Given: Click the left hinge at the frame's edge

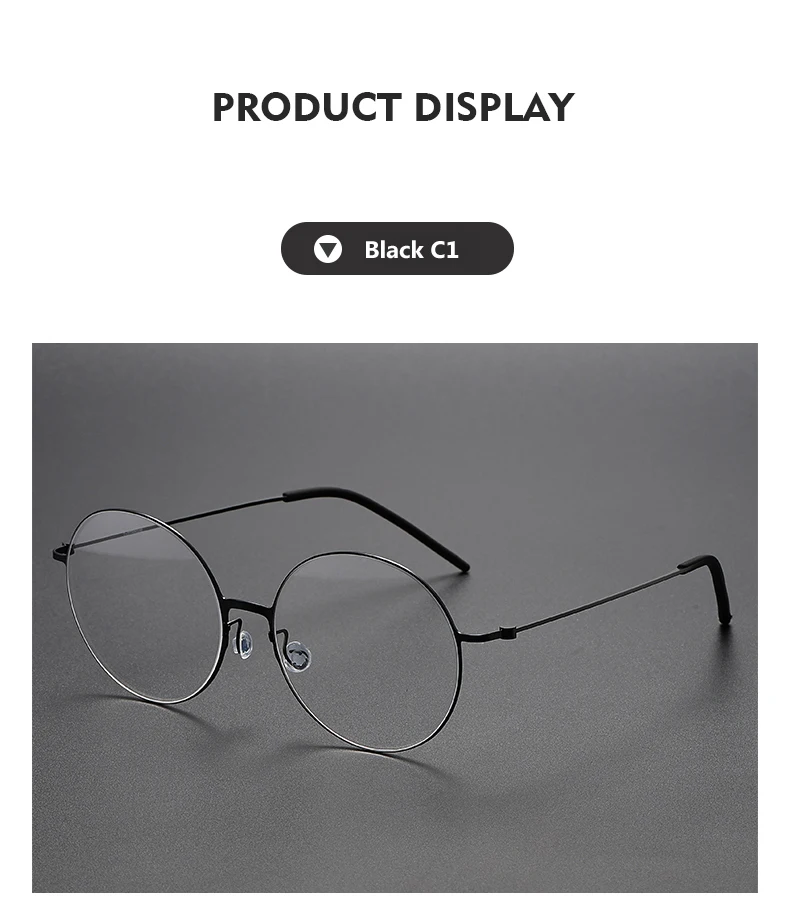Looking at the screenshot, I should point(61,553).
